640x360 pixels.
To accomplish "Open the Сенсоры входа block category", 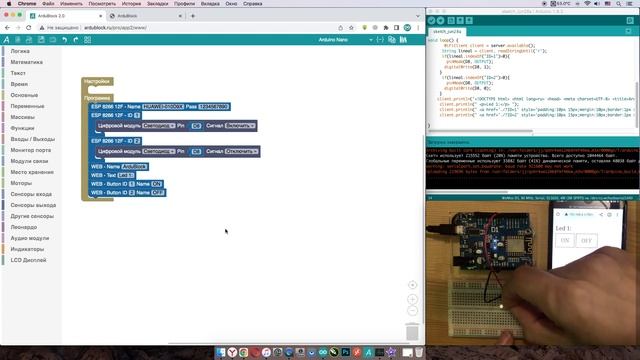I will pos(31,194).
